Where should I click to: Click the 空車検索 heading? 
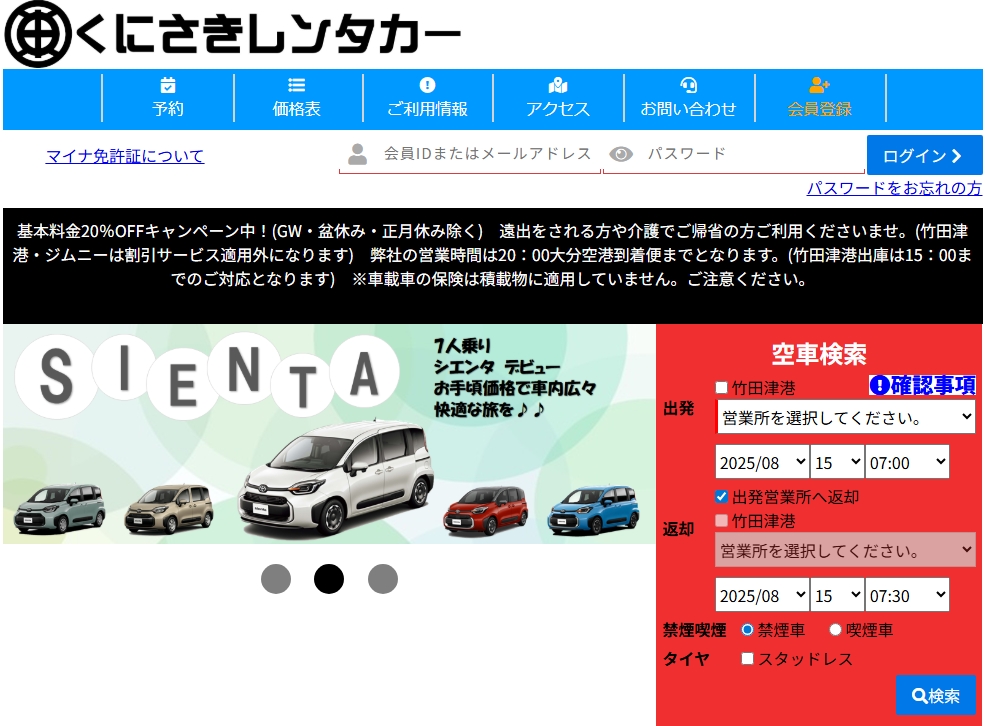pyautogui.click(x=819, y=354)
